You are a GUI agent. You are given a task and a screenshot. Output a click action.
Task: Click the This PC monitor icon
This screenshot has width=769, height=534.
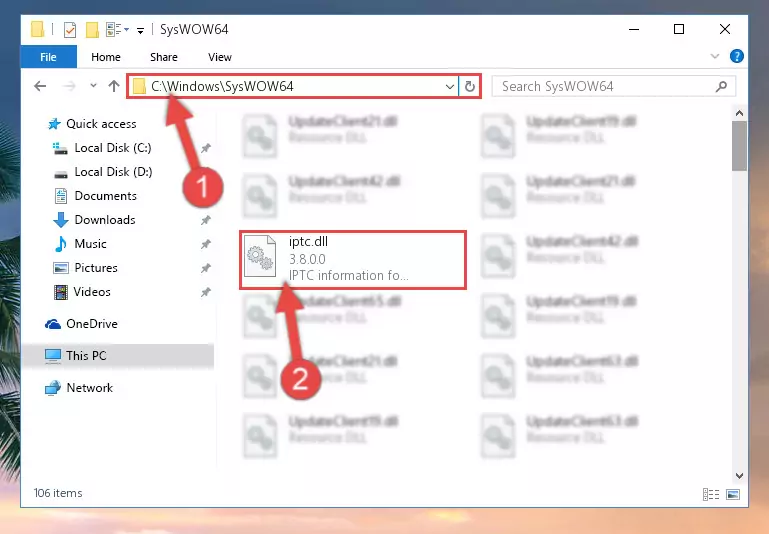tap(53, 356)
